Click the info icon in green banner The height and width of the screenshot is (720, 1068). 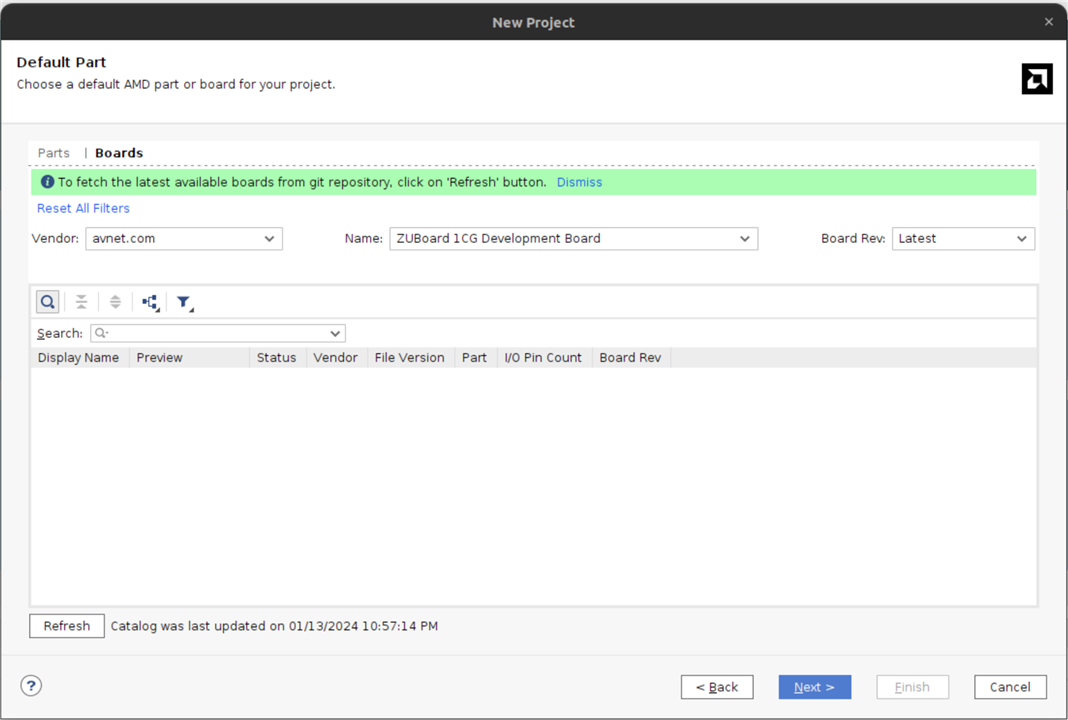coord(47,182)
